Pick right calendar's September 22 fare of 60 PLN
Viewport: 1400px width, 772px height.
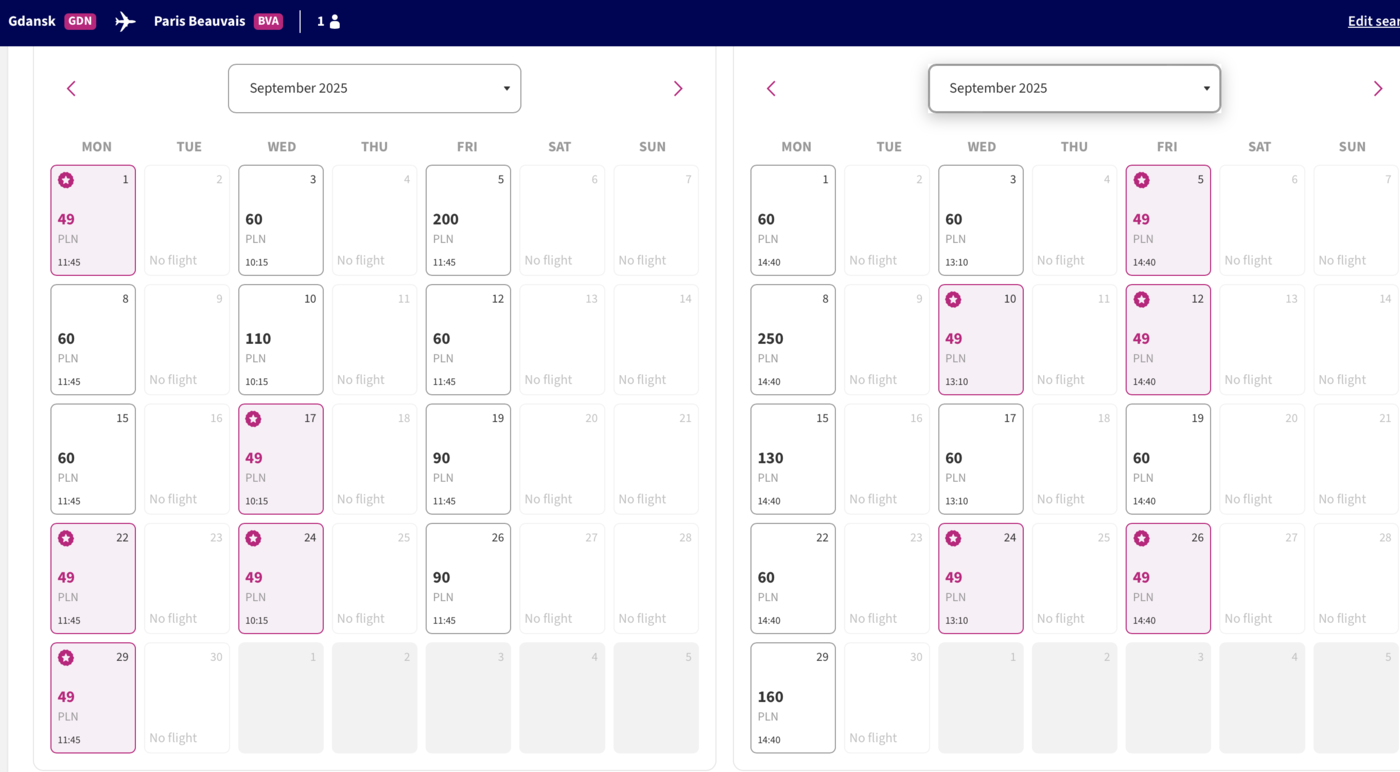point(793,579)
